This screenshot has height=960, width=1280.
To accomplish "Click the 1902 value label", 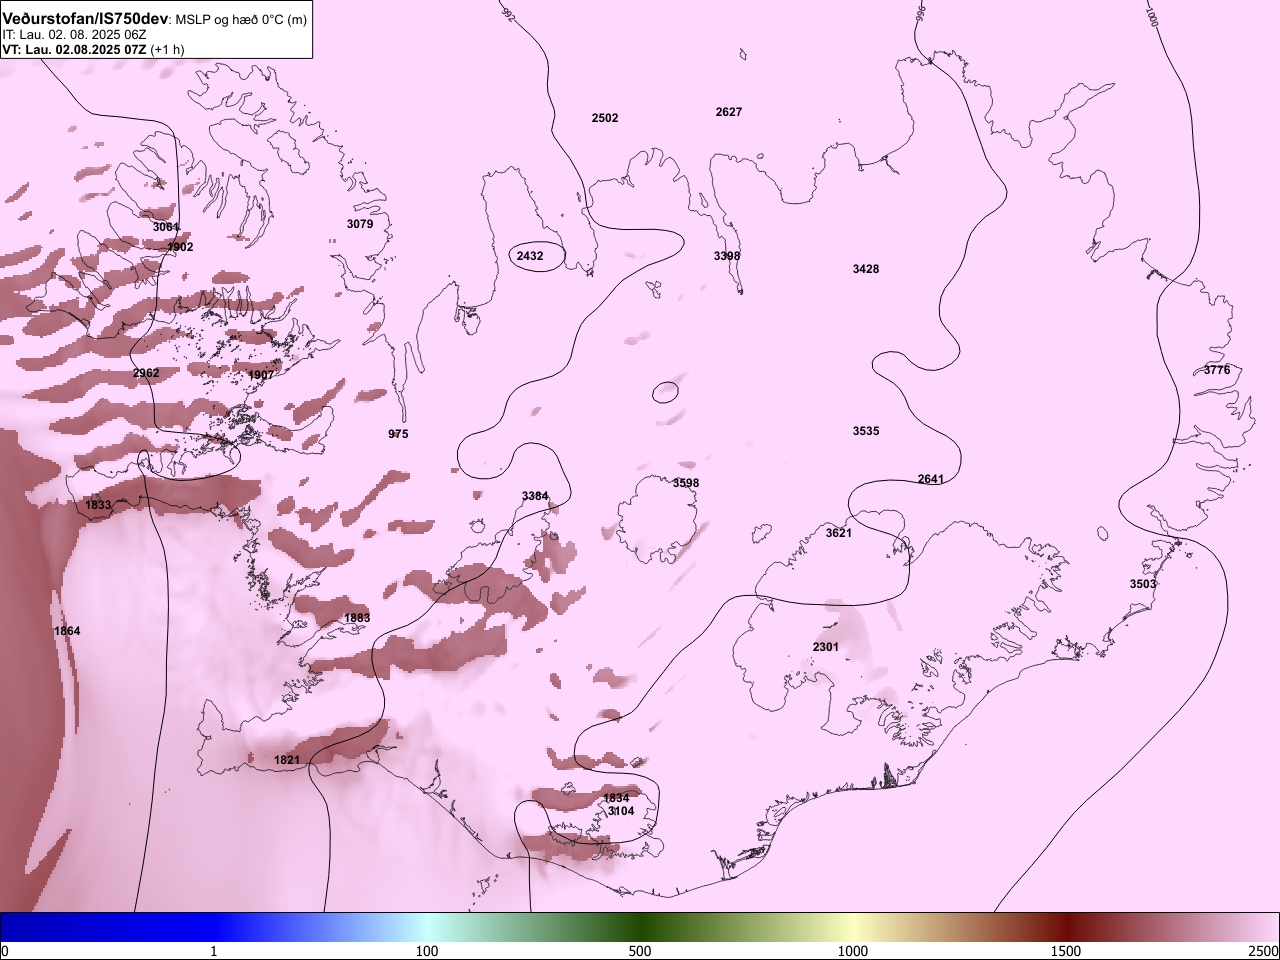I will (x=180, y=247).
